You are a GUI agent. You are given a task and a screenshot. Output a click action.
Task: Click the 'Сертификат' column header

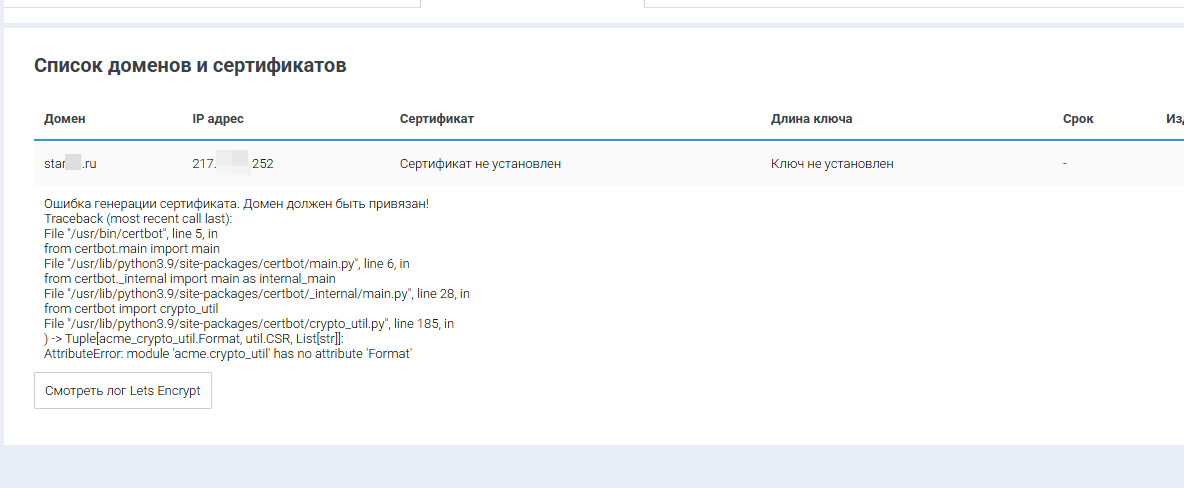point(436,119)
